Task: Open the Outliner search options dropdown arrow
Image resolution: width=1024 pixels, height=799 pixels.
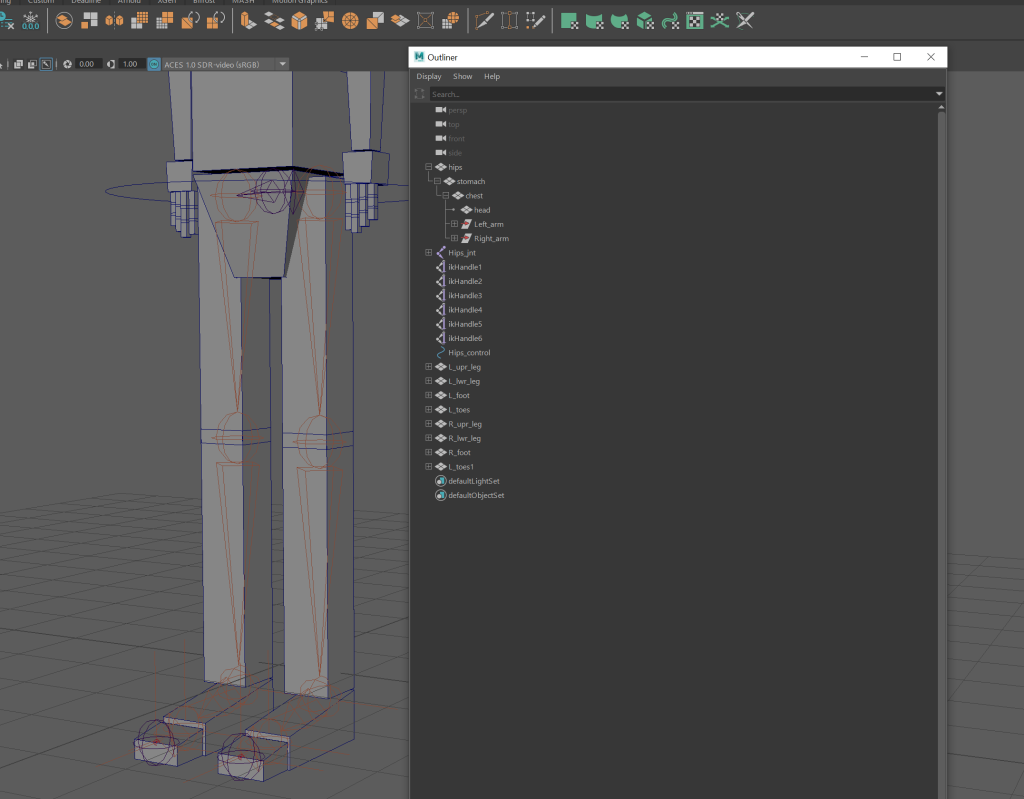Action: [x=939, y=94]
